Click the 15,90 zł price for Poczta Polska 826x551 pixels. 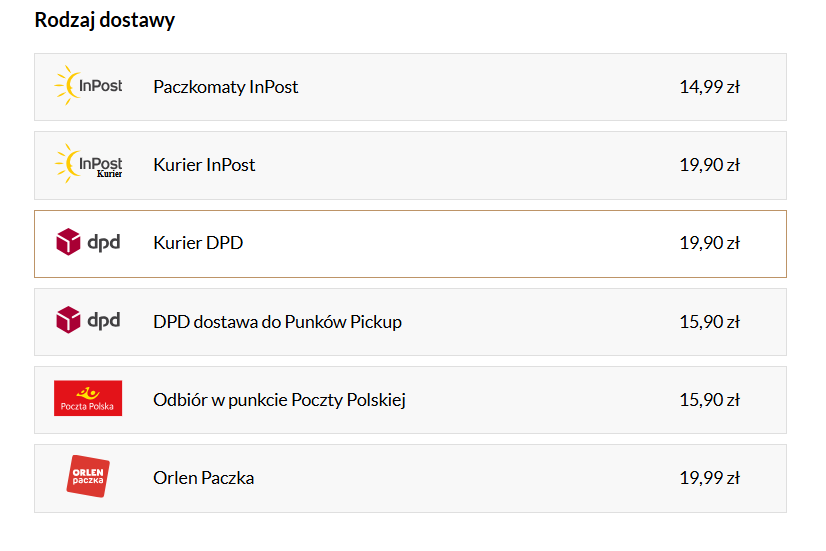point(710,400)
